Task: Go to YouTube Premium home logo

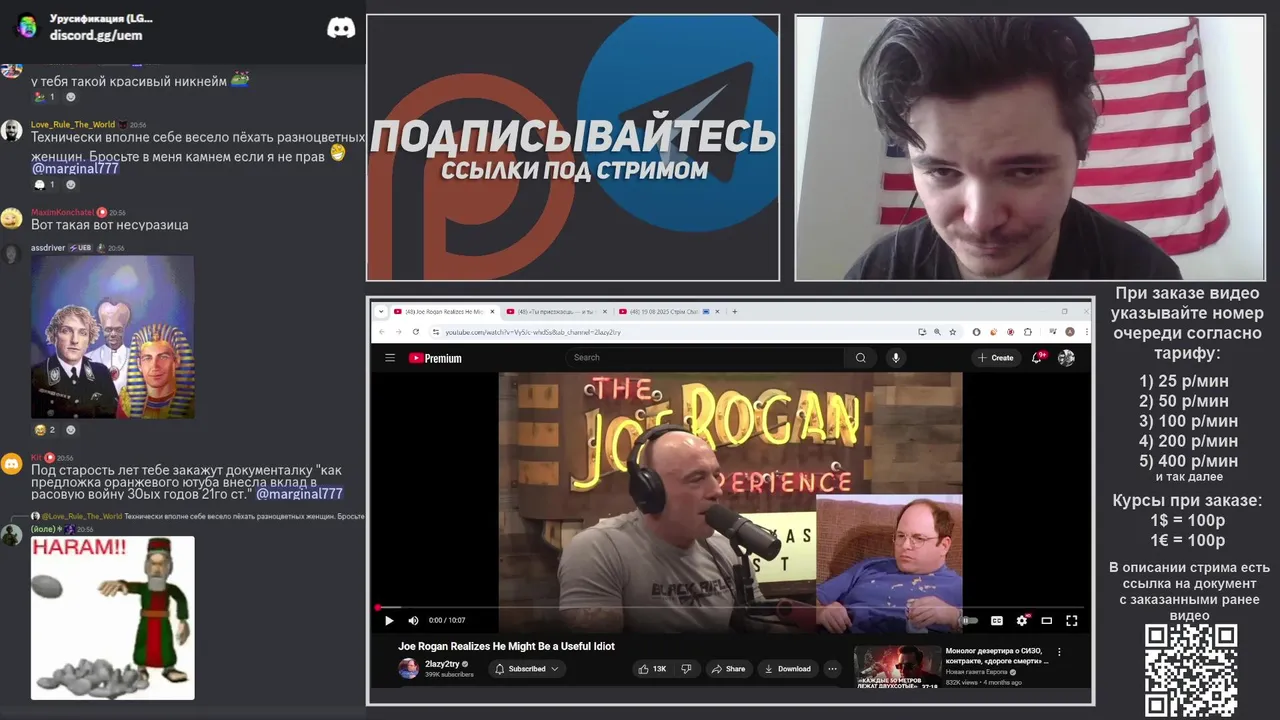Action: tap(435, 358)
